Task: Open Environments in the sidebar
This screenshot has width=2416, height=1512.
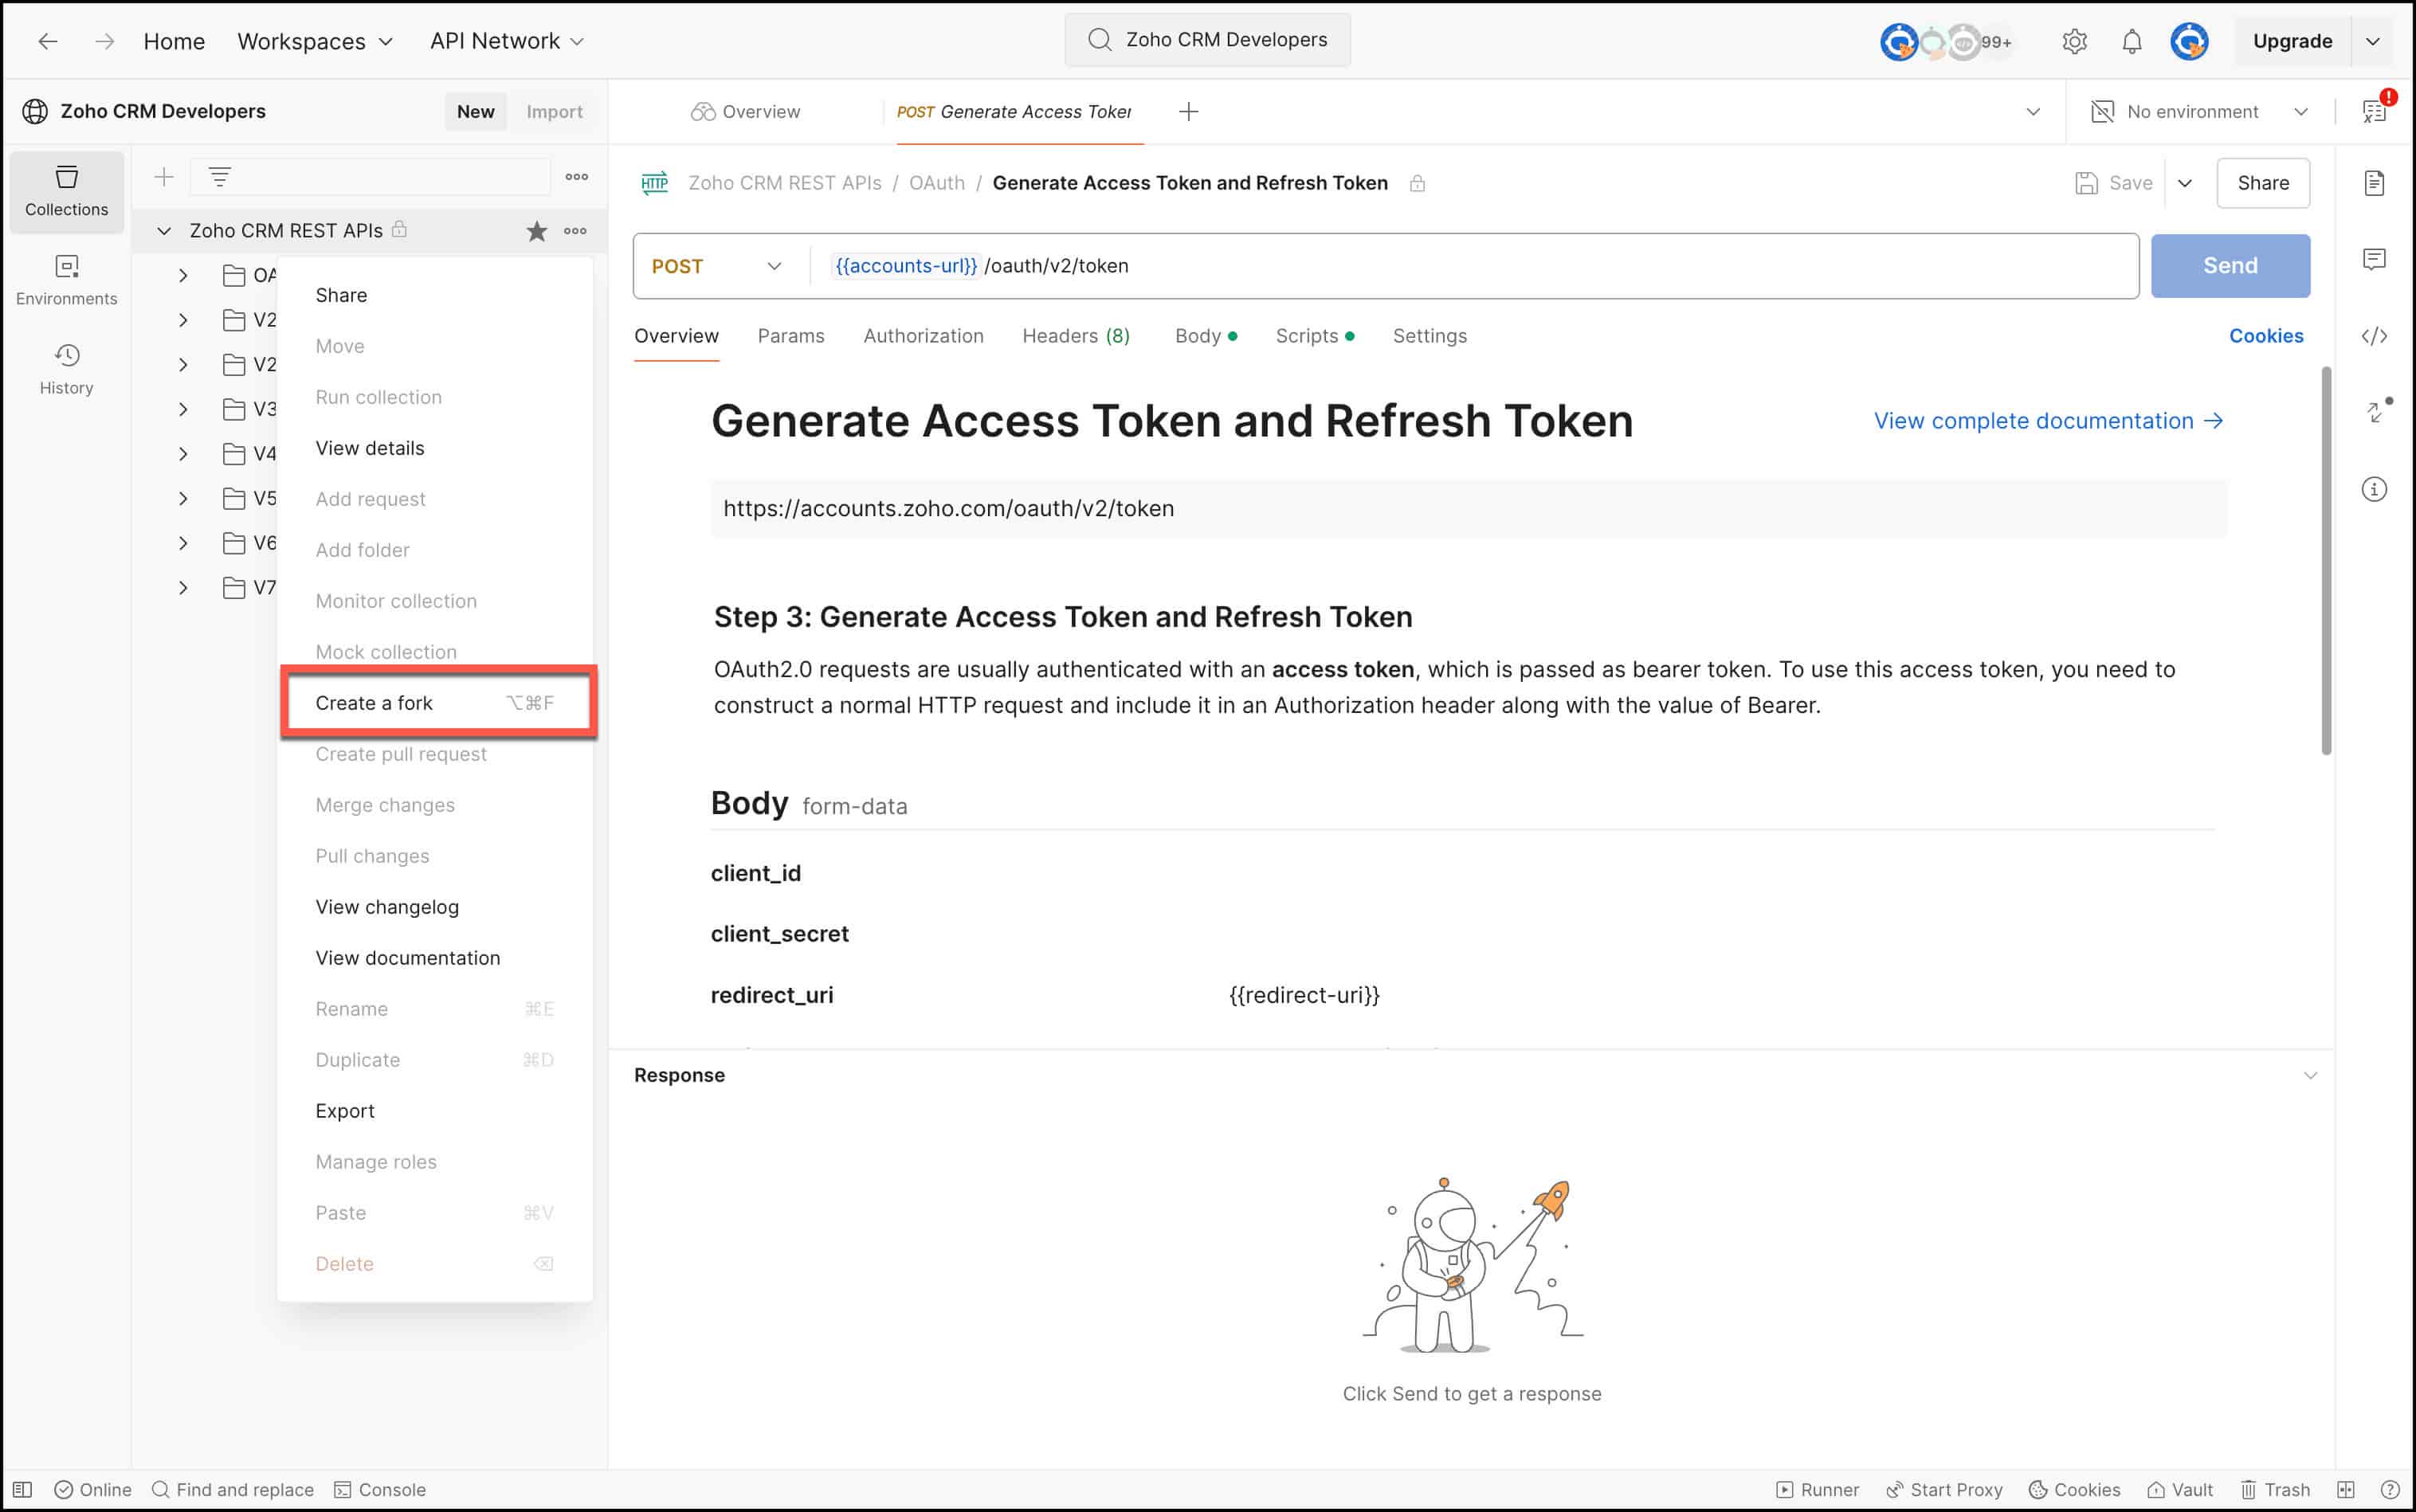Action: coord(67,280)
